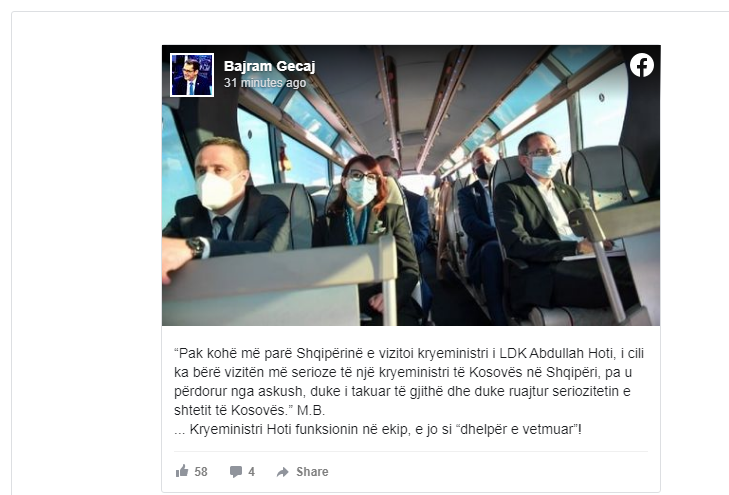The width and height of the screenshot is (729, 495).
Task: Click the comment speech bubble icon
Action: pos(236,472)
